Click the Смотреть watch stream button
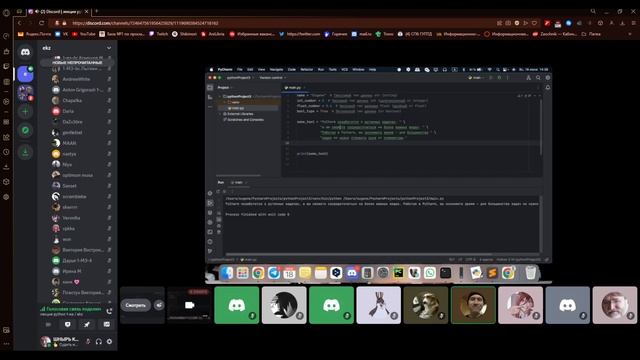 pyautogui.click(x=136, y=305)
